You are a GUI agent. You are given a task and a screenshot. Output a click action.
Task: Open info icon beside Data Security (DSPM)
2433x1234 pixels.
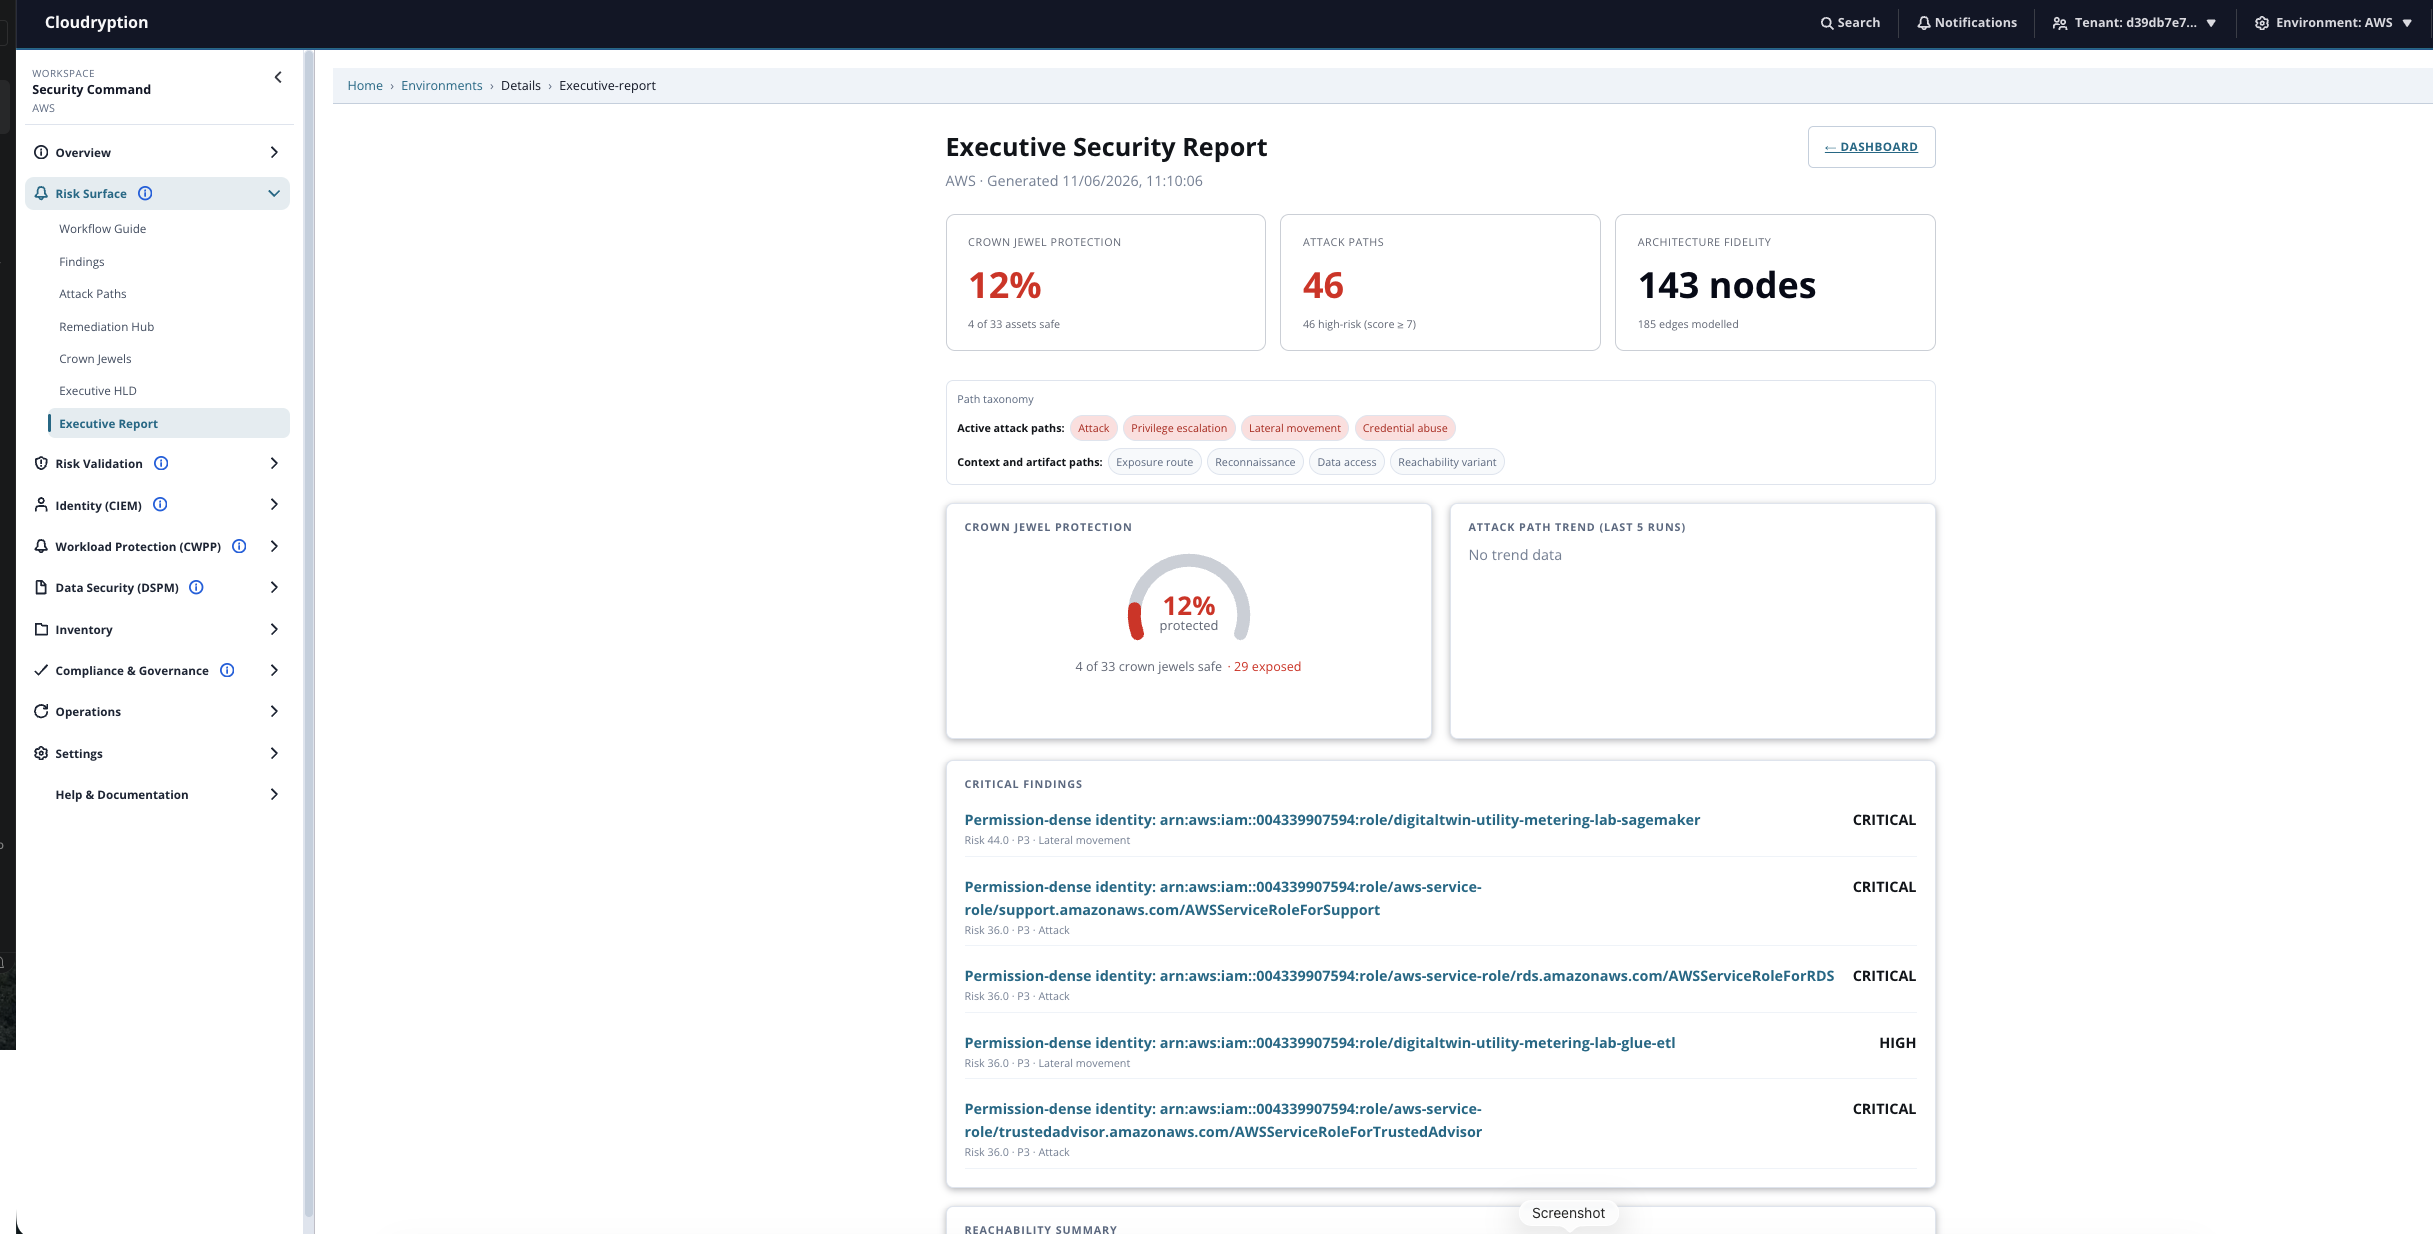point(196,587)
